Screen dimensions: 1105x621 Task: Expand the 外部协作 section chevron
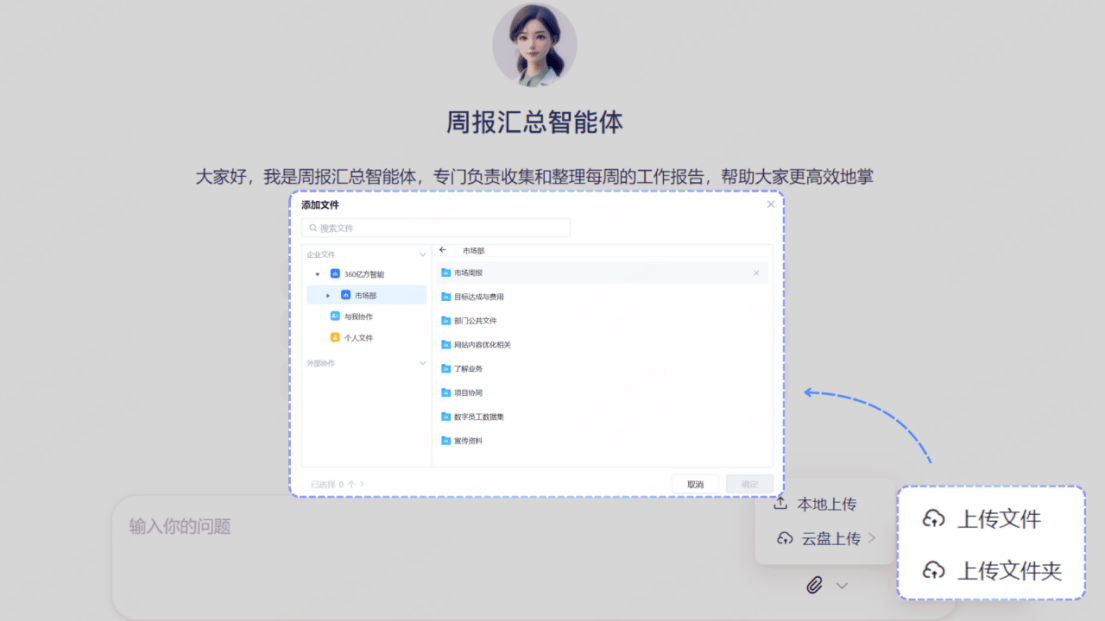(423, 363)
